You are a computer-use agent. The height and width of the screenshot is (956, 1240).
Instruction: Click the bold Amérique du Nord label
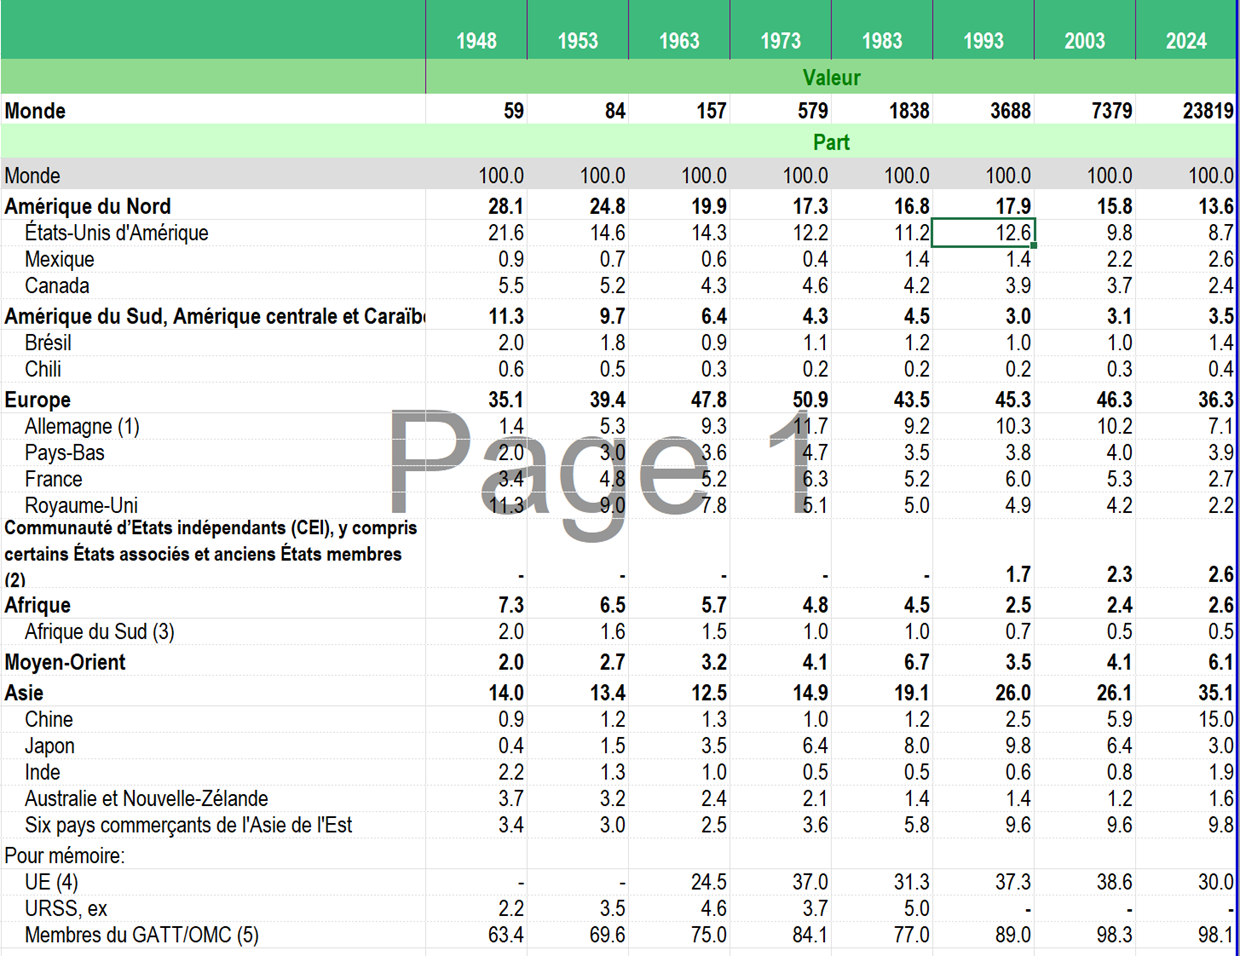click(x=88, y=207)
